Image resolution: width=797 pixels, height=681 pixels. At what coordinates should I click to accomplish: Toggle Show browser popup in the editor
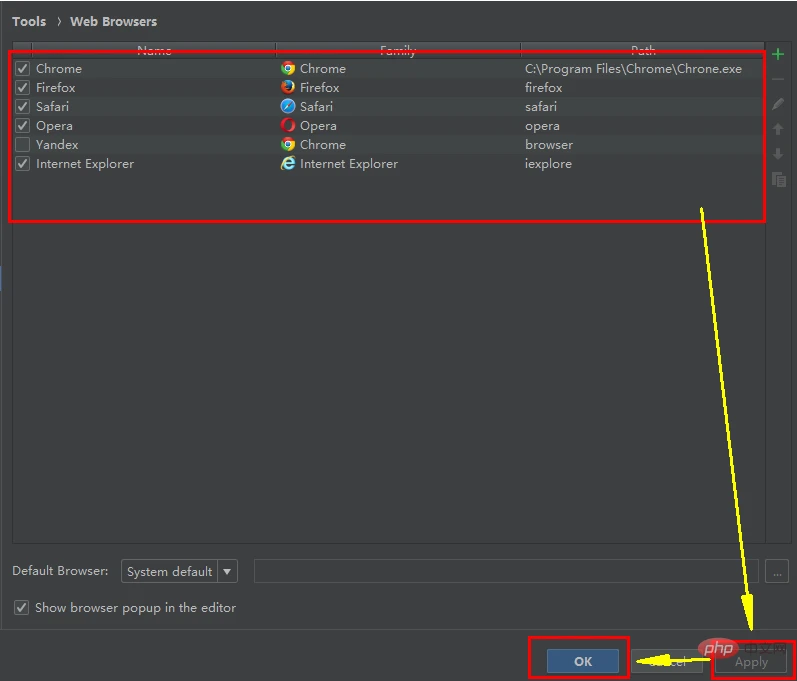[x=21, y=607]
